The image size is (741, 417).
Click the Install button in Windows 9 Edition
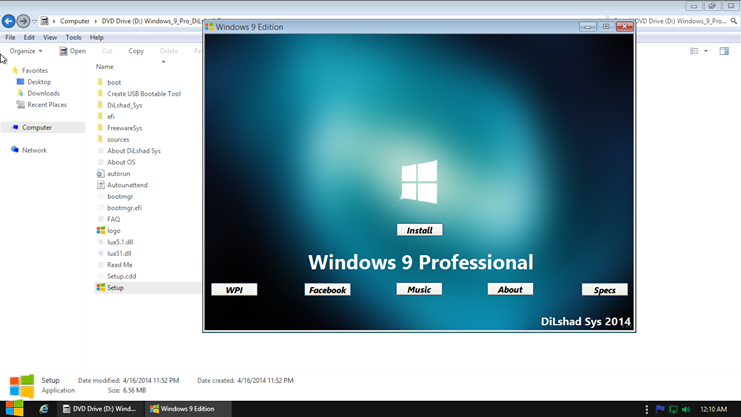[420, 230]
